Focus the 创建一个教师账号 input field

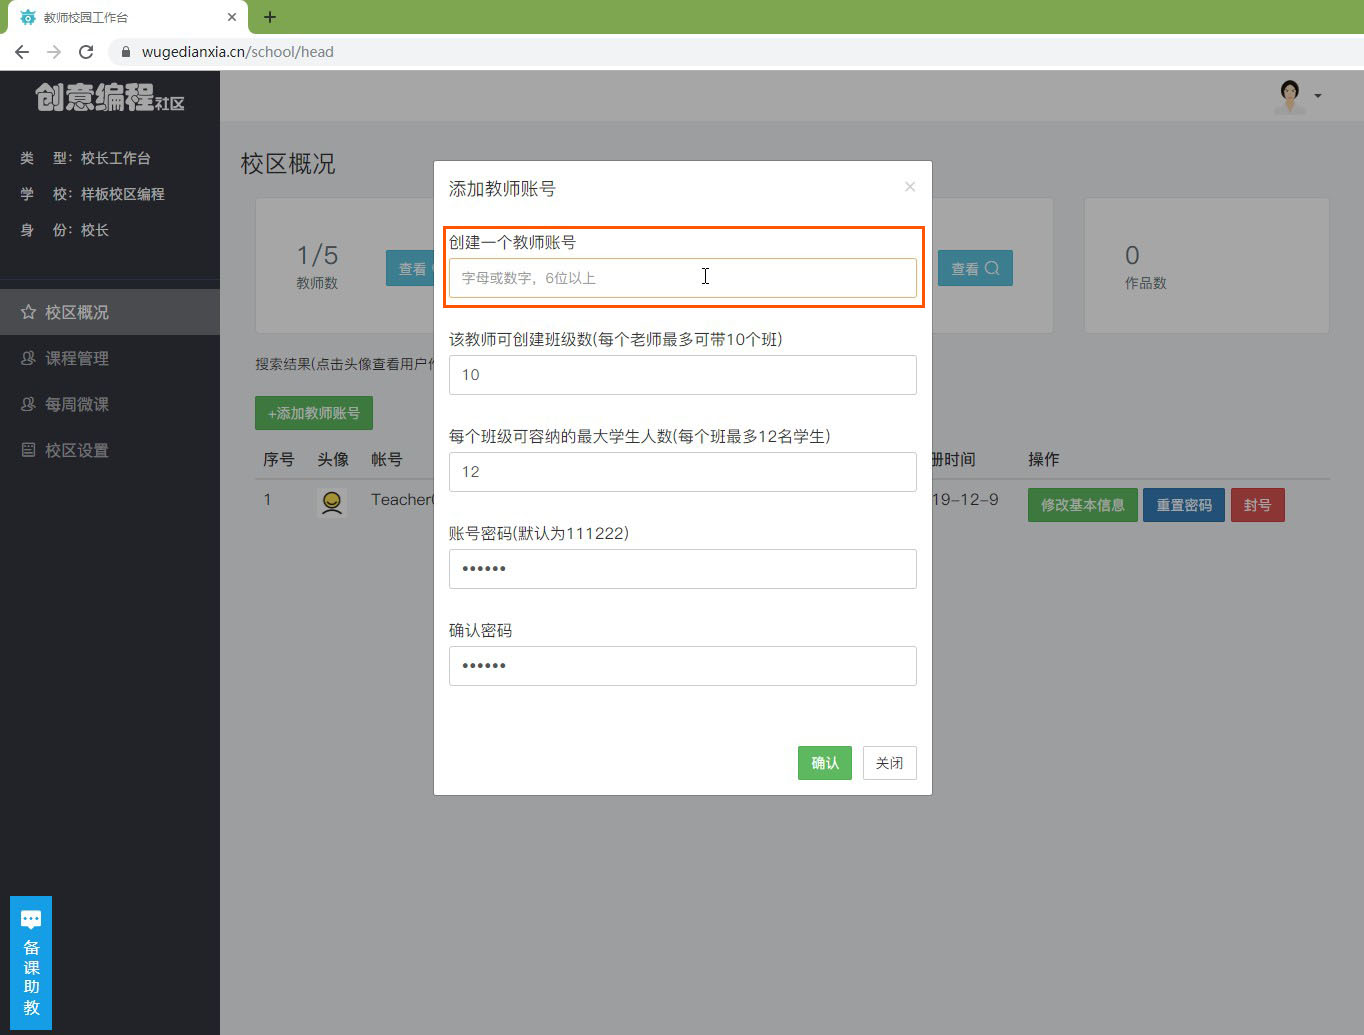[683, 278]
